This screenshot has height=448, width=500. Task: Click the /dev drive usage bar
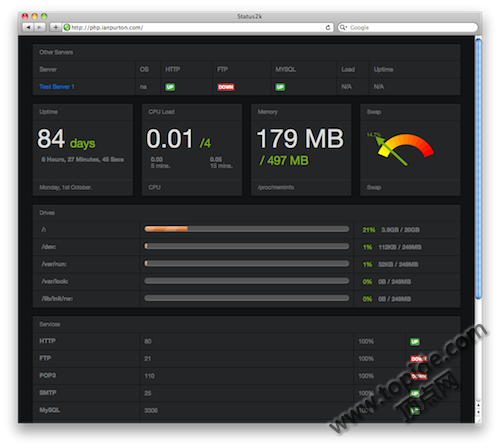coord(247,246)
